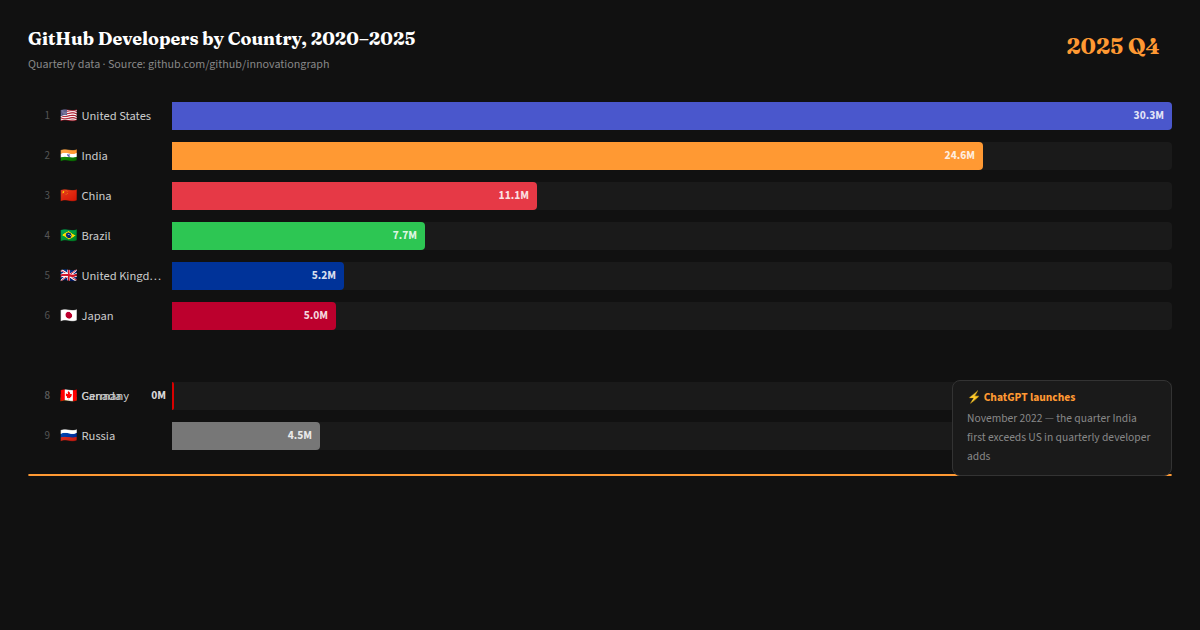Click rank number 2 beside India
1200x630 pixels.
(x=47, y=156)
